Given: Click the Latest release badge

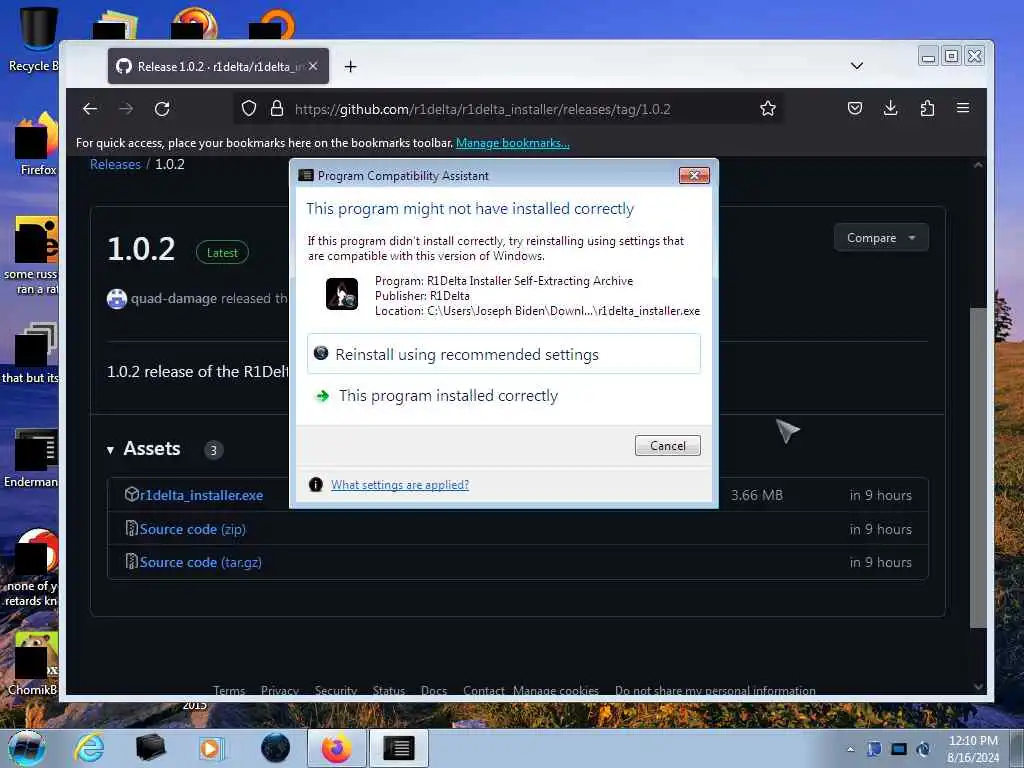Looking at the screenshot, I should [222, 253].
